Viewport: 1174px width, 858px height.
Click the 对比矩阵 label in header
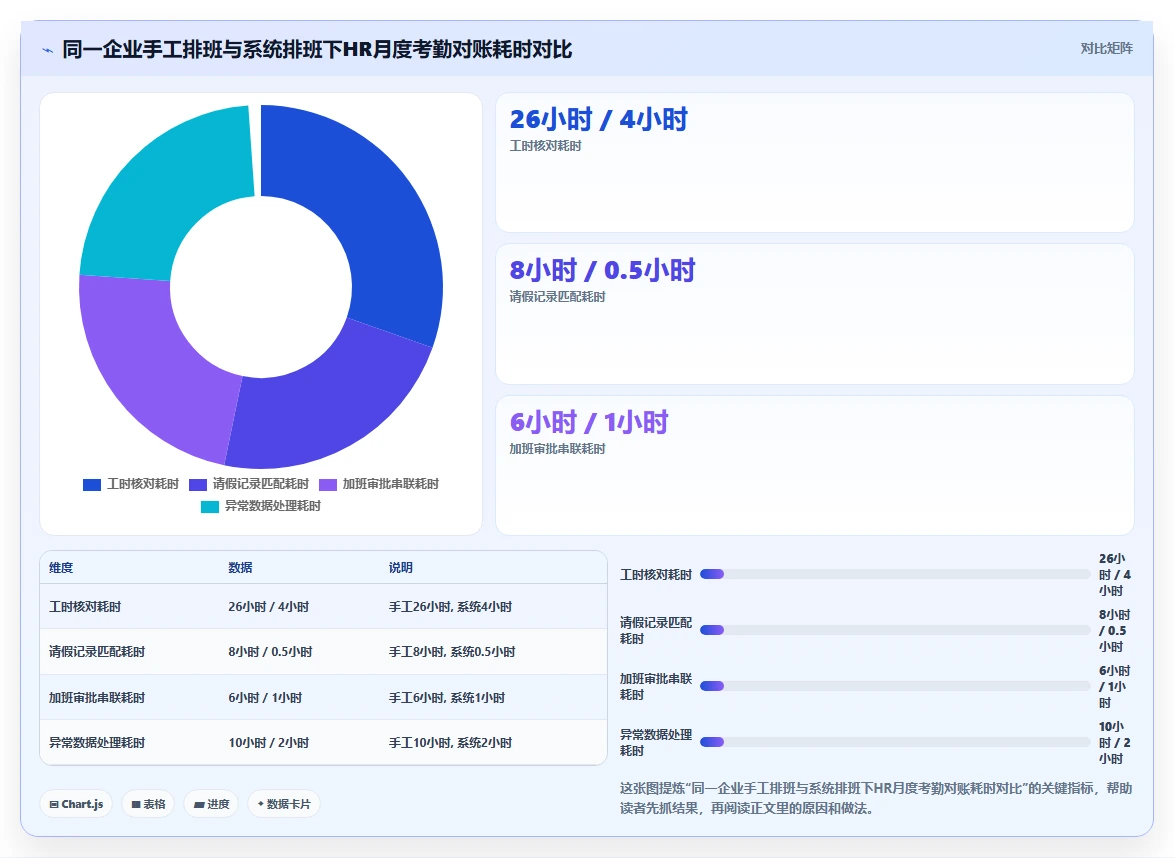1106,49
